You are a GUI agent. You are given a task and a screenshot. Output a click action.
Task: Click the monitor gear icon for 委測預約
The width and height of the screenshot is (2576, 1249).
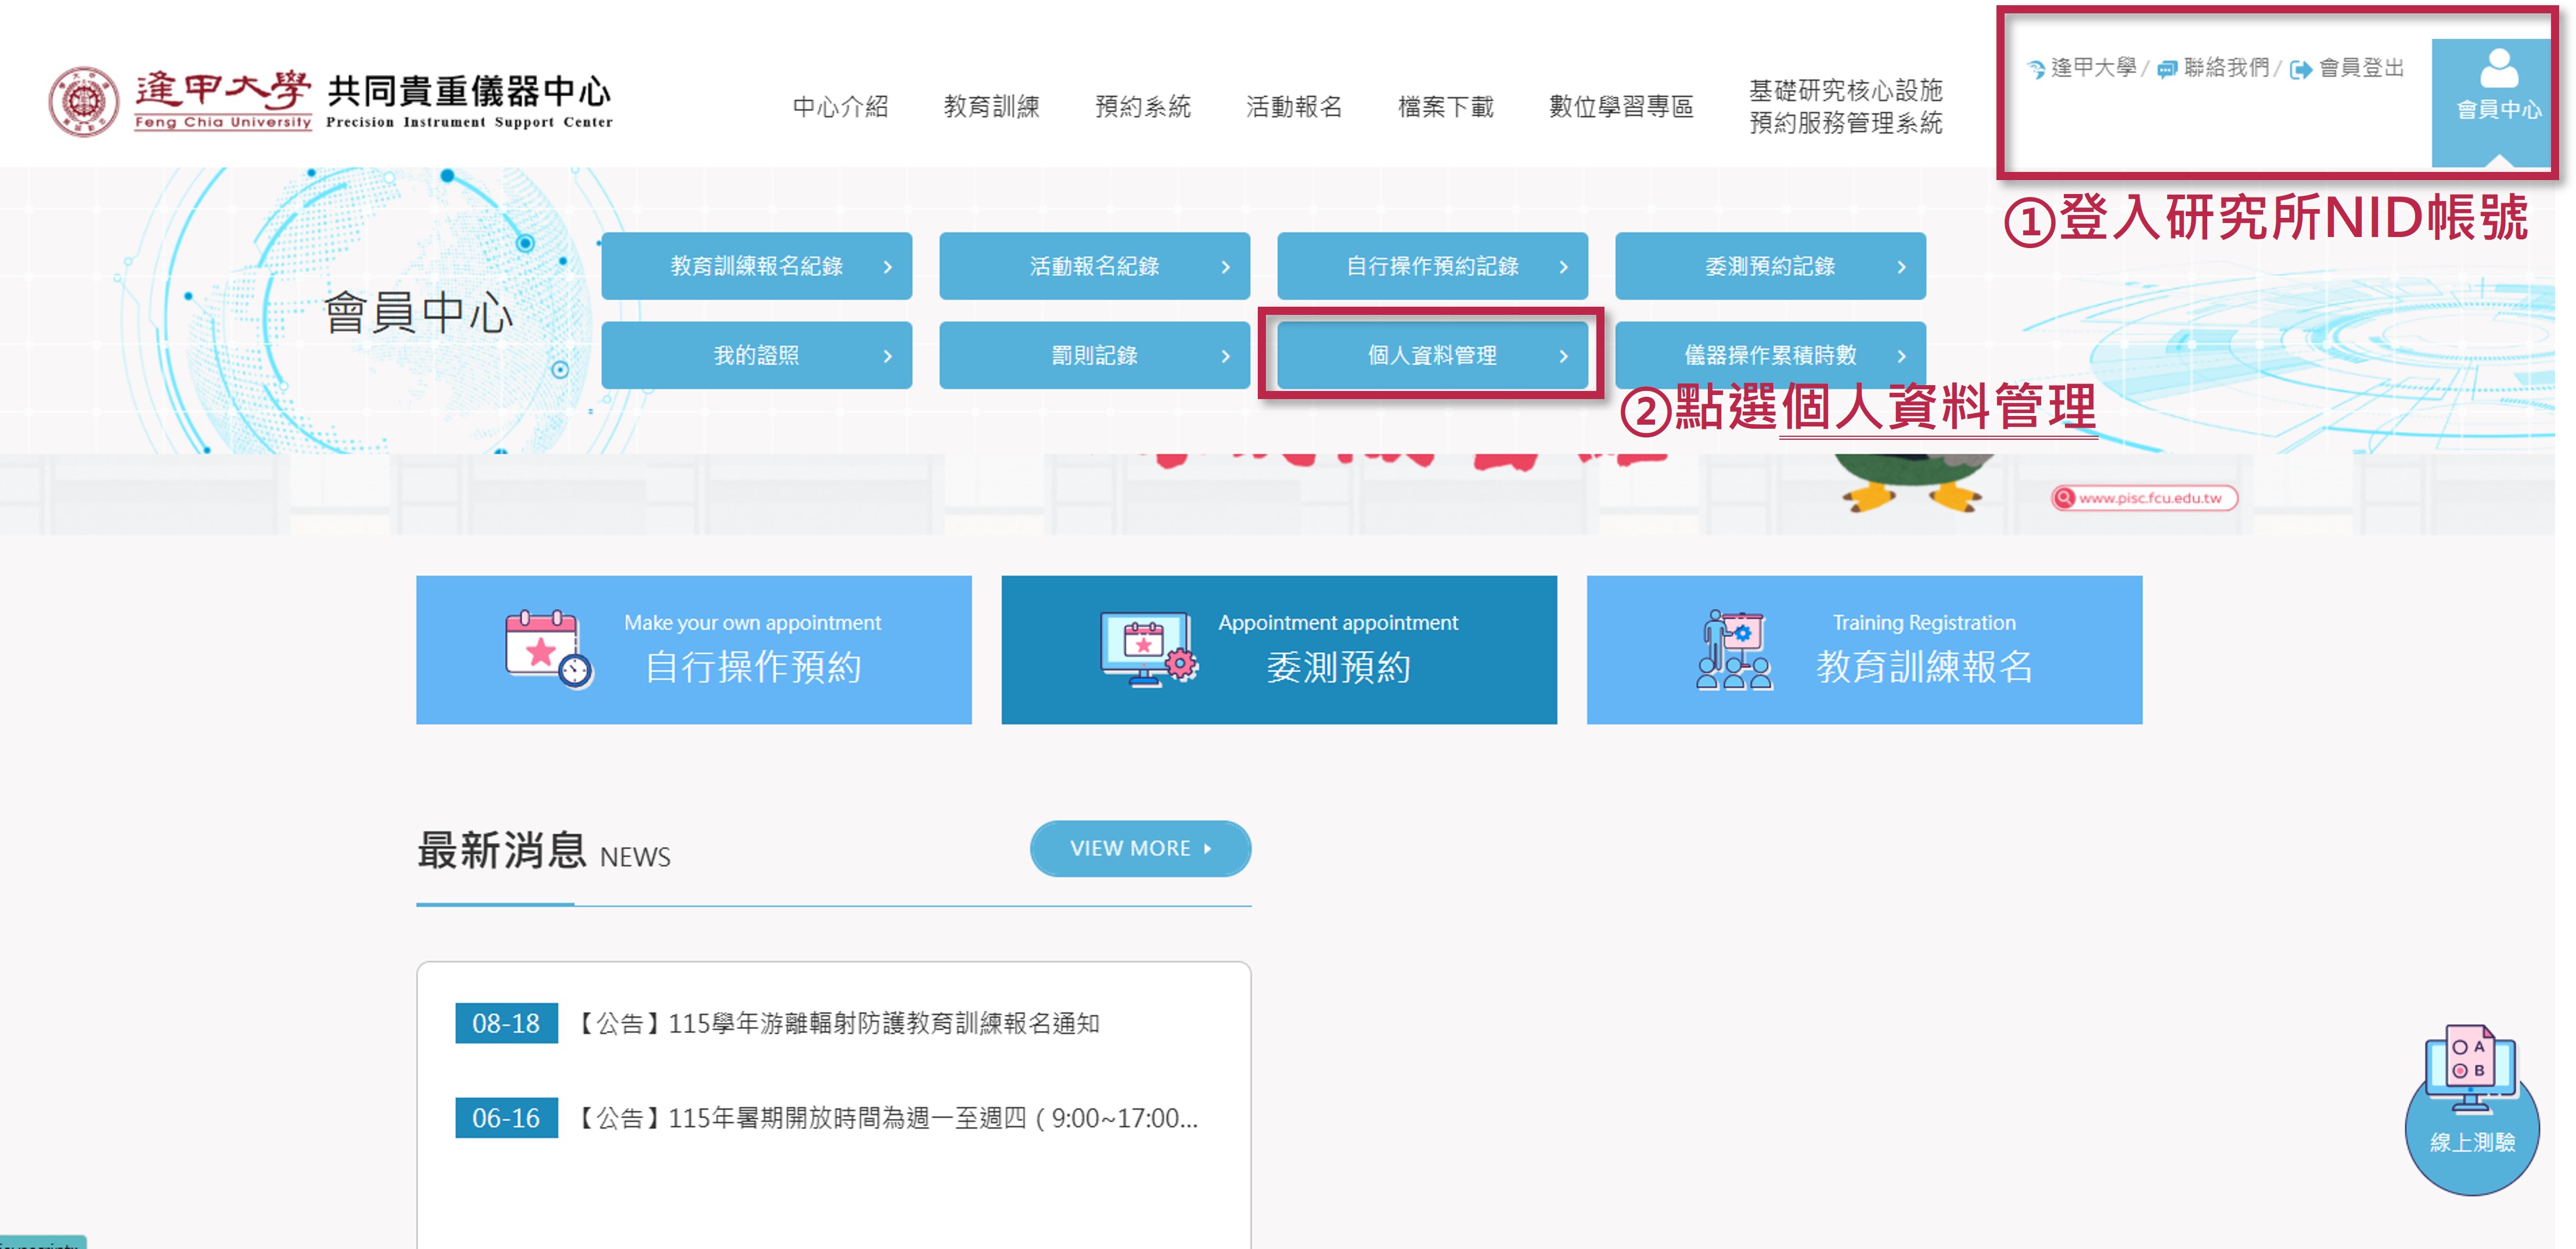coord(1148,650)
